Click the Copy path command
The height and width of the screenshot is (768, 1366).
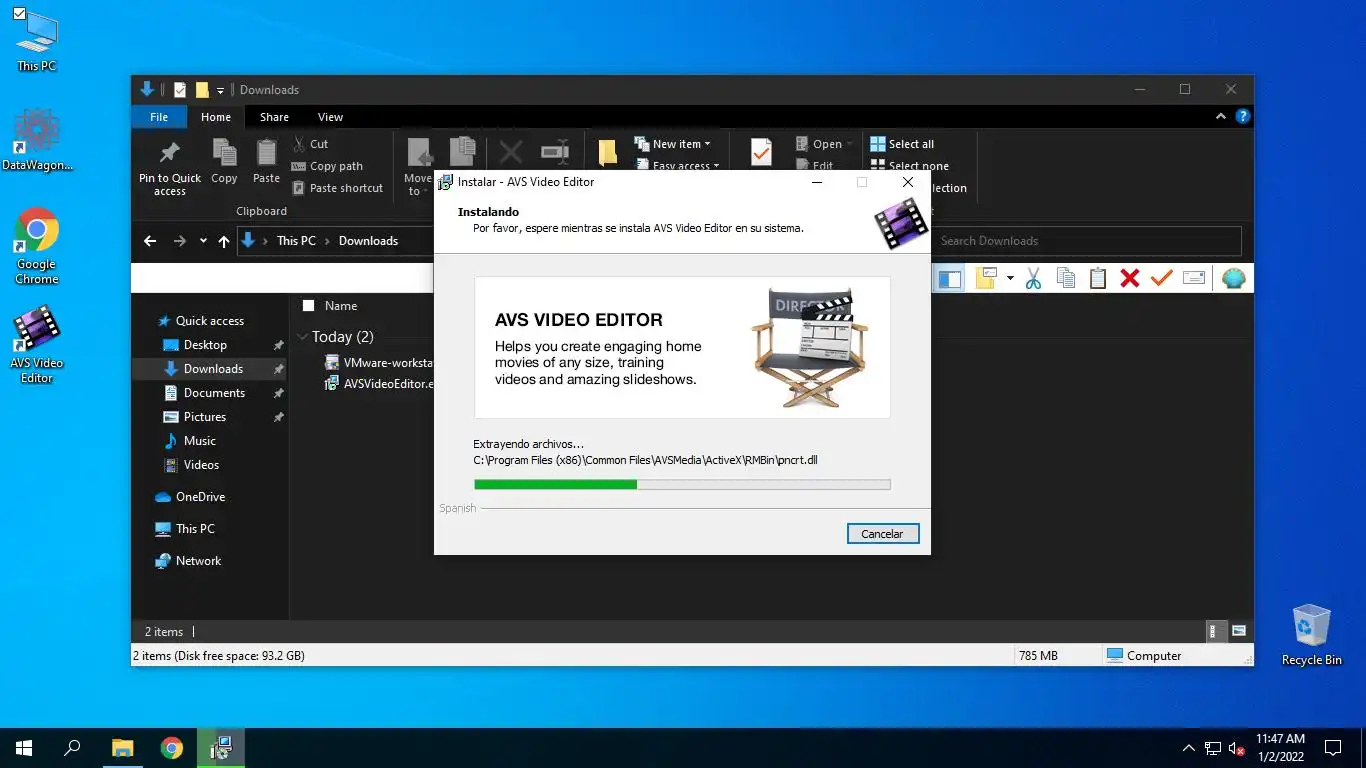tap(327, 166)
